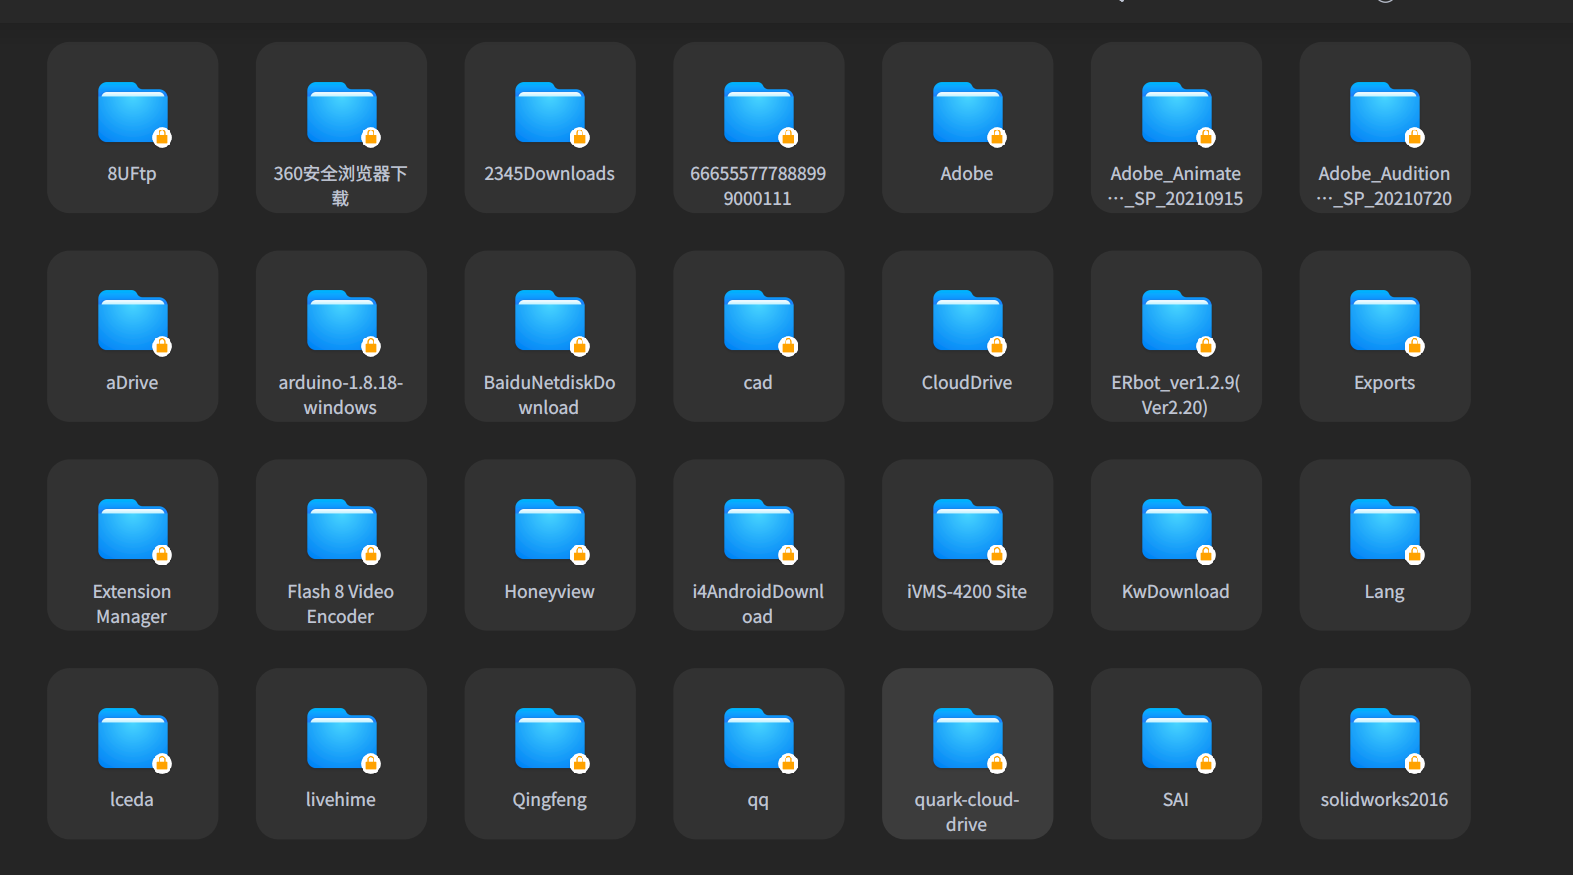Open the 8UFtp folder icon
The width and height of the screenshot is (1573, 875).
pyautogui.click(x=133, y=113)
